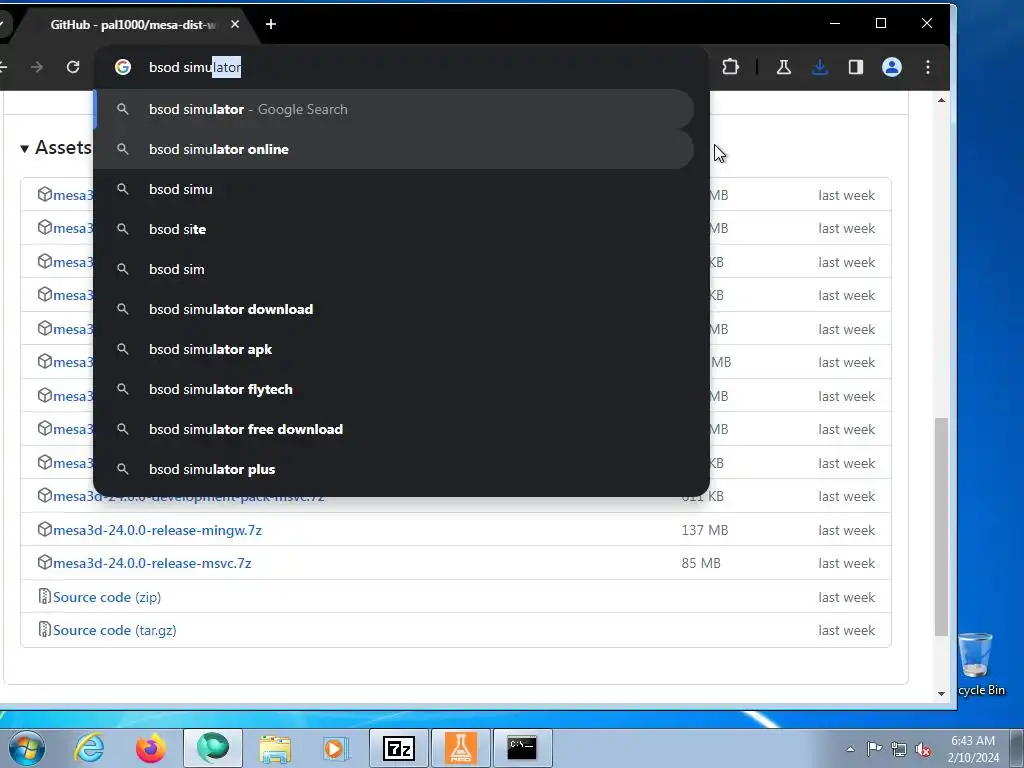
Task: Open the clock showing 6:43 AM
Action: pyautogui.click(x=973, y=749)
